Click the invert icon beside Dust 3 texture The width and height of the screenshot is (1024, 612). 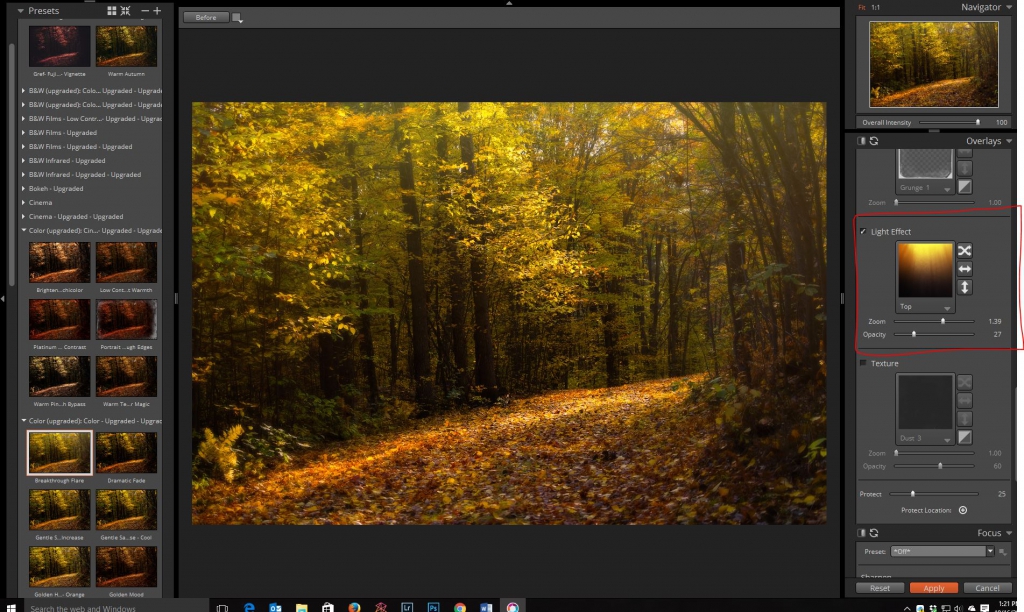click(x=964, y=437)
